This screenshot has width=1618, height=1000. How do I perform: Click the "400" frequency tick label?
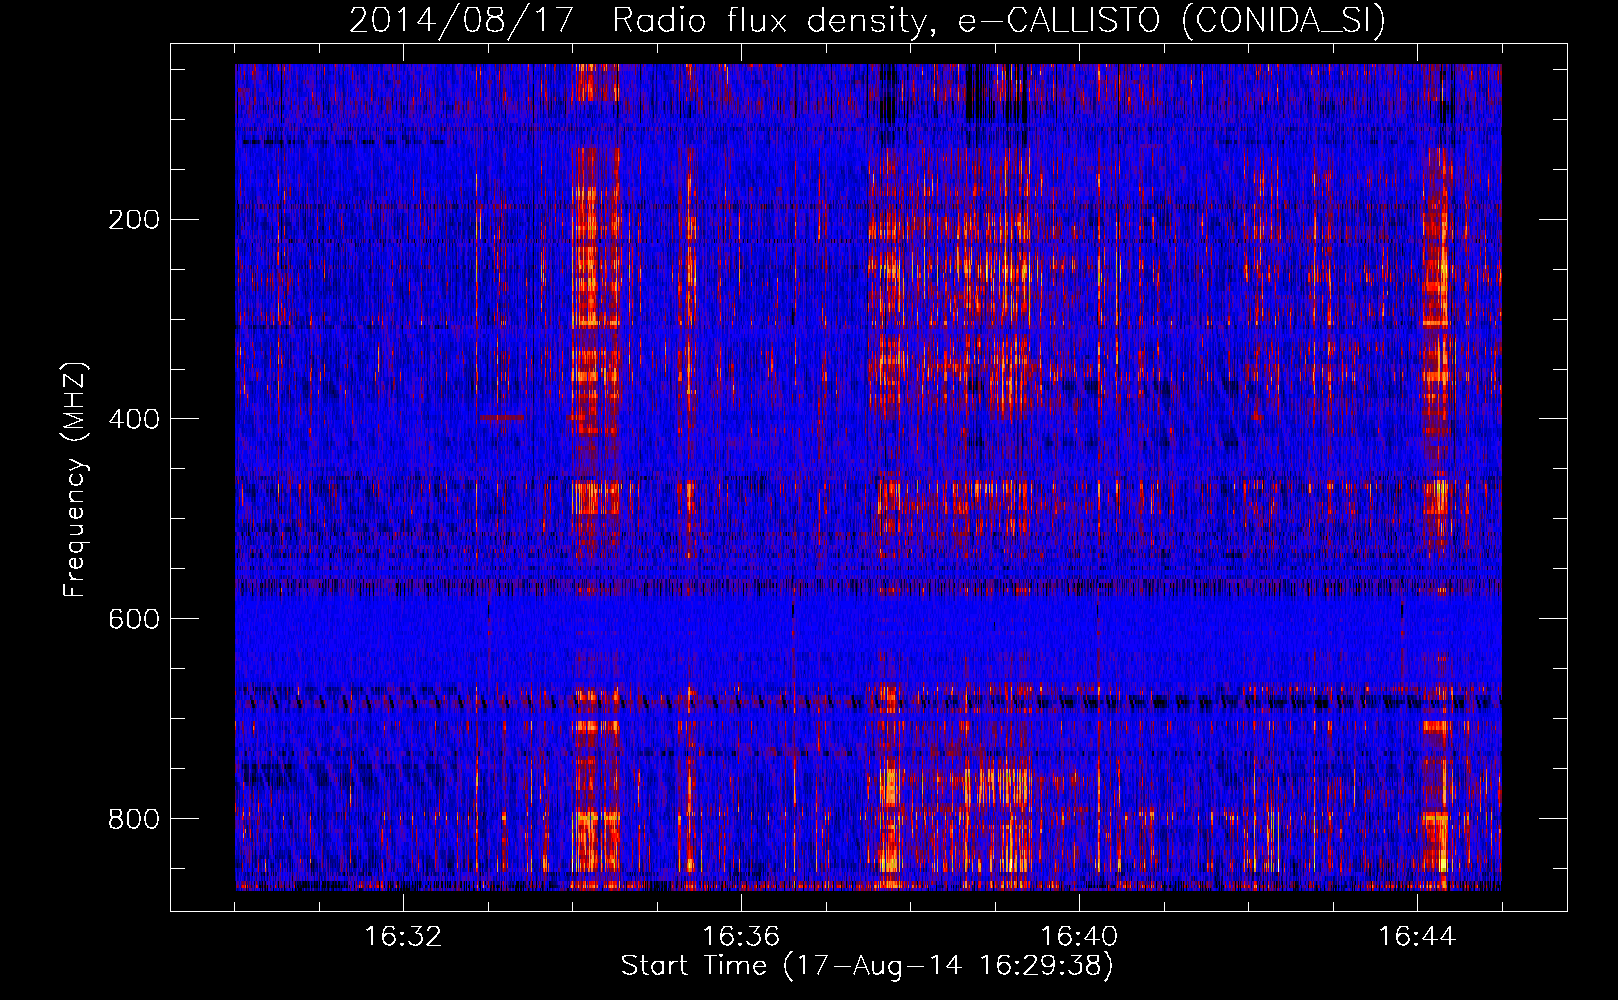point(133,419)
